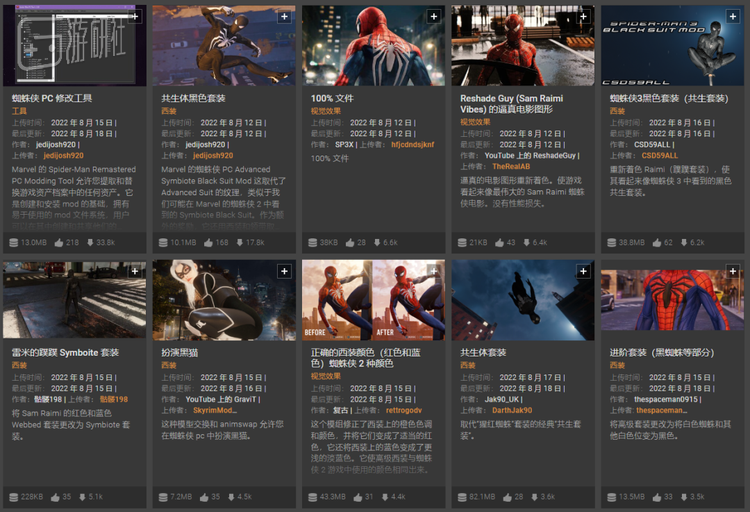Click plus icon on 共生体黑色套装 thumbnail
The width and height of the screenshot is (750, 512).
point(284,17)
